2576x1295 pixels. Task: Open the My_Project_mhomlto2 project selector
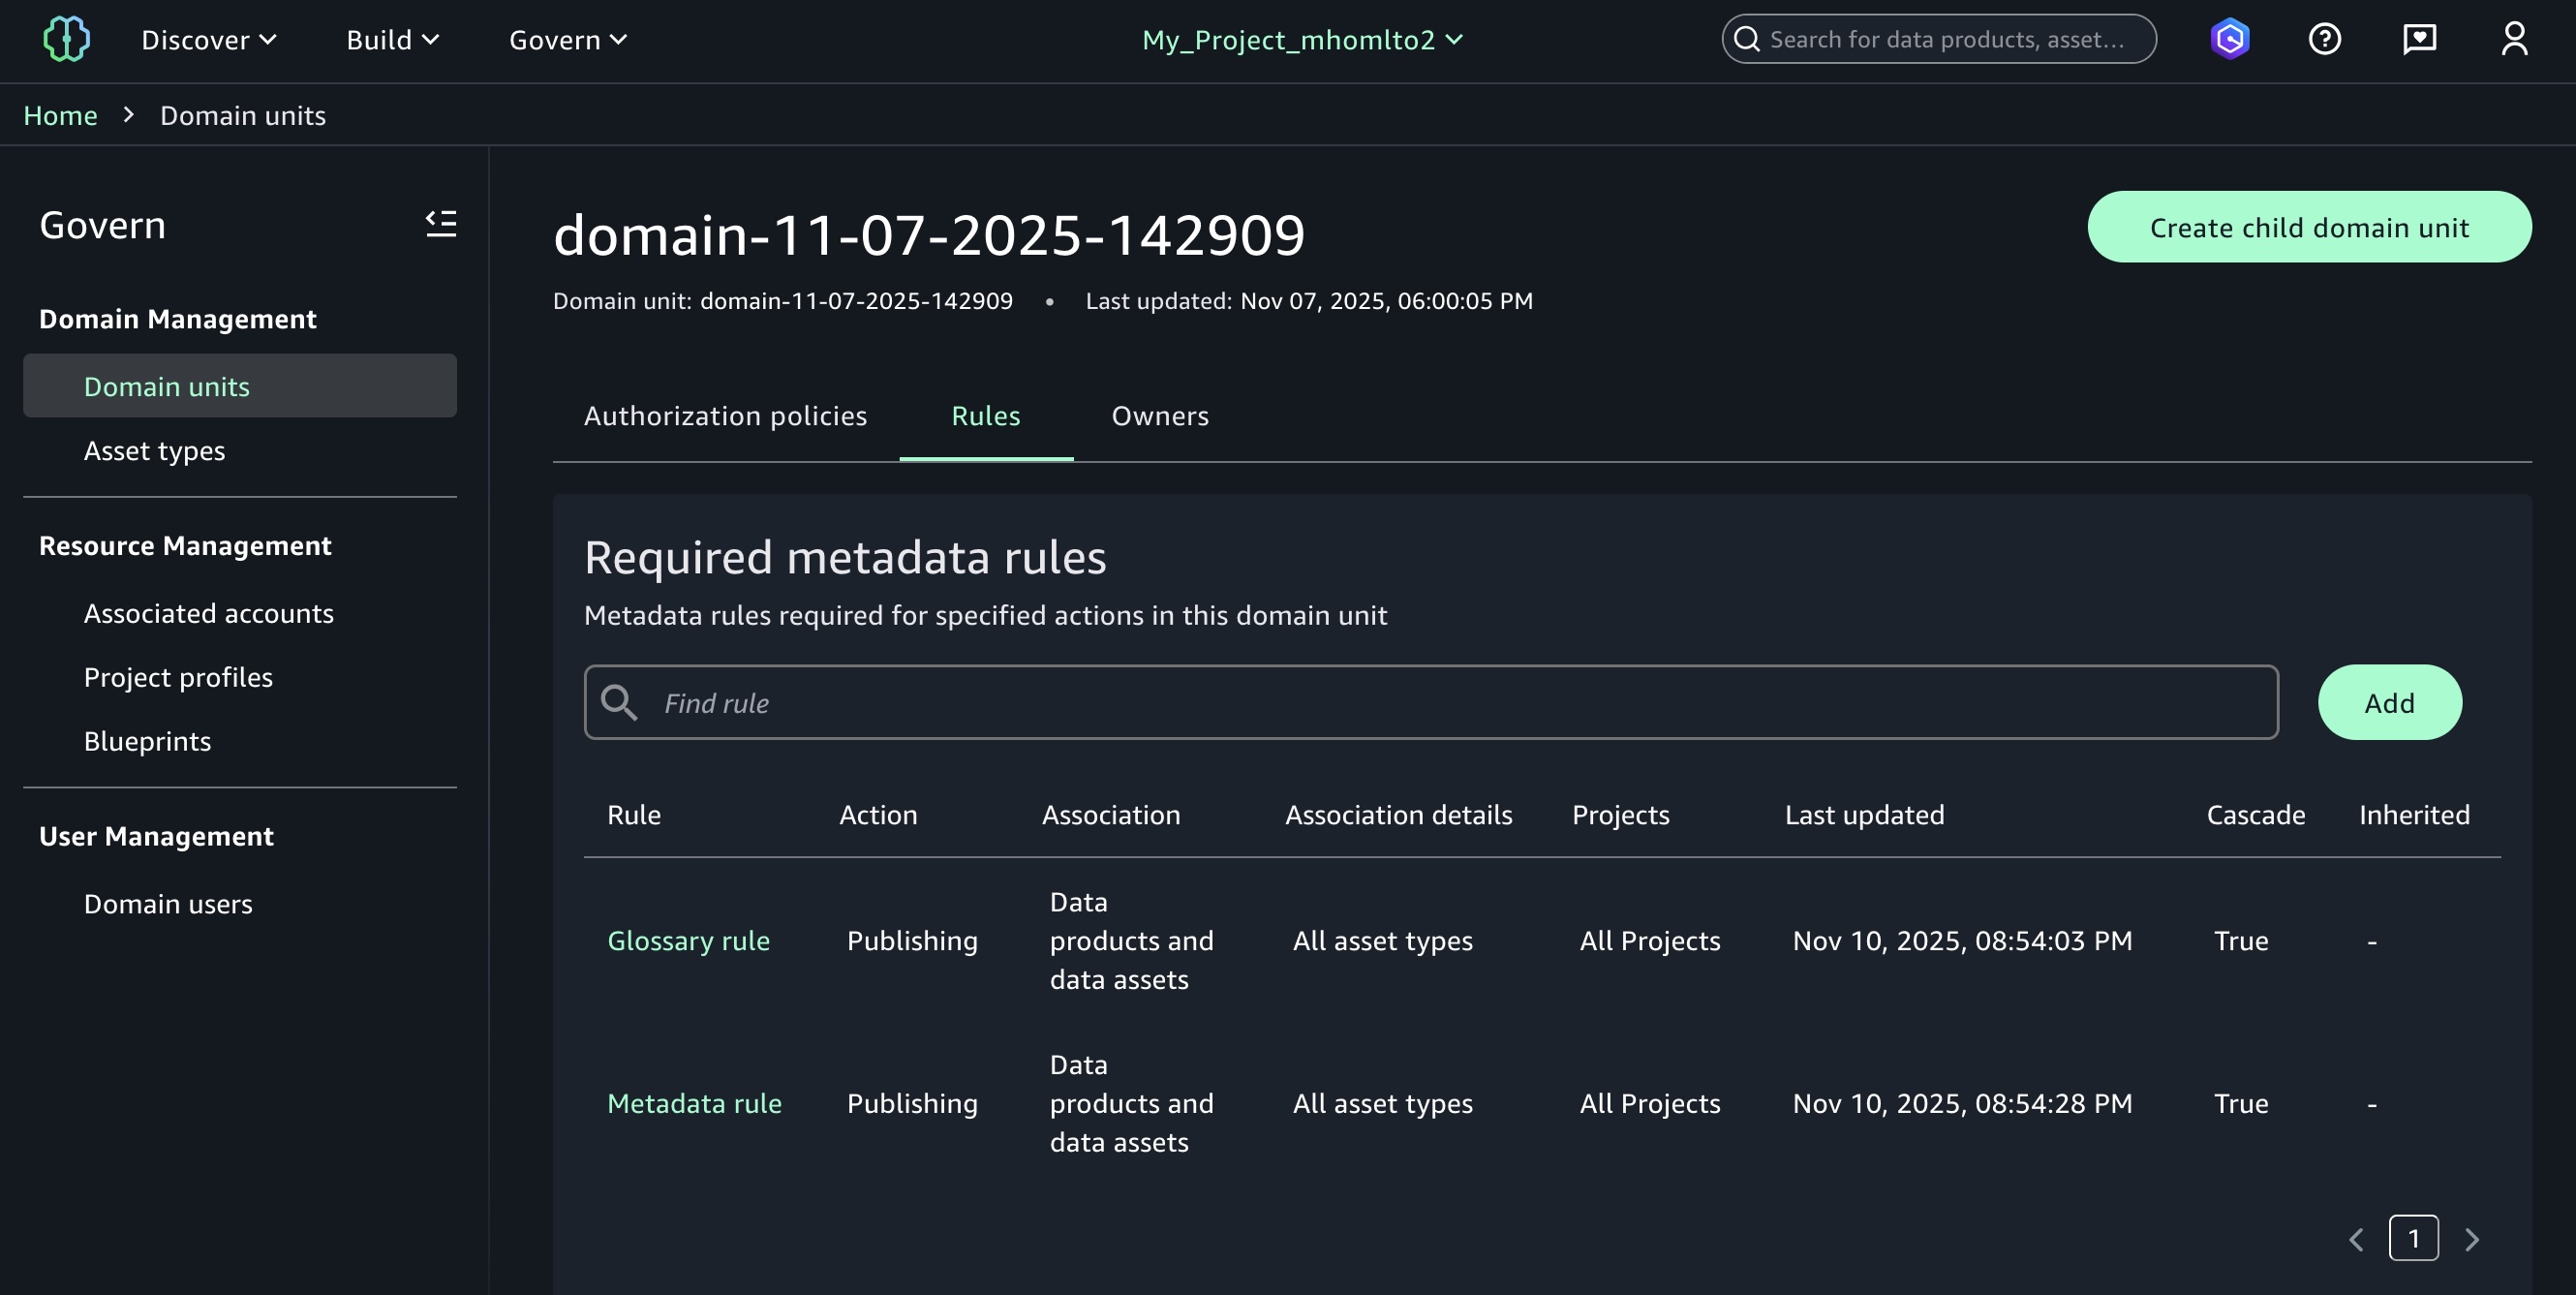1302,40
